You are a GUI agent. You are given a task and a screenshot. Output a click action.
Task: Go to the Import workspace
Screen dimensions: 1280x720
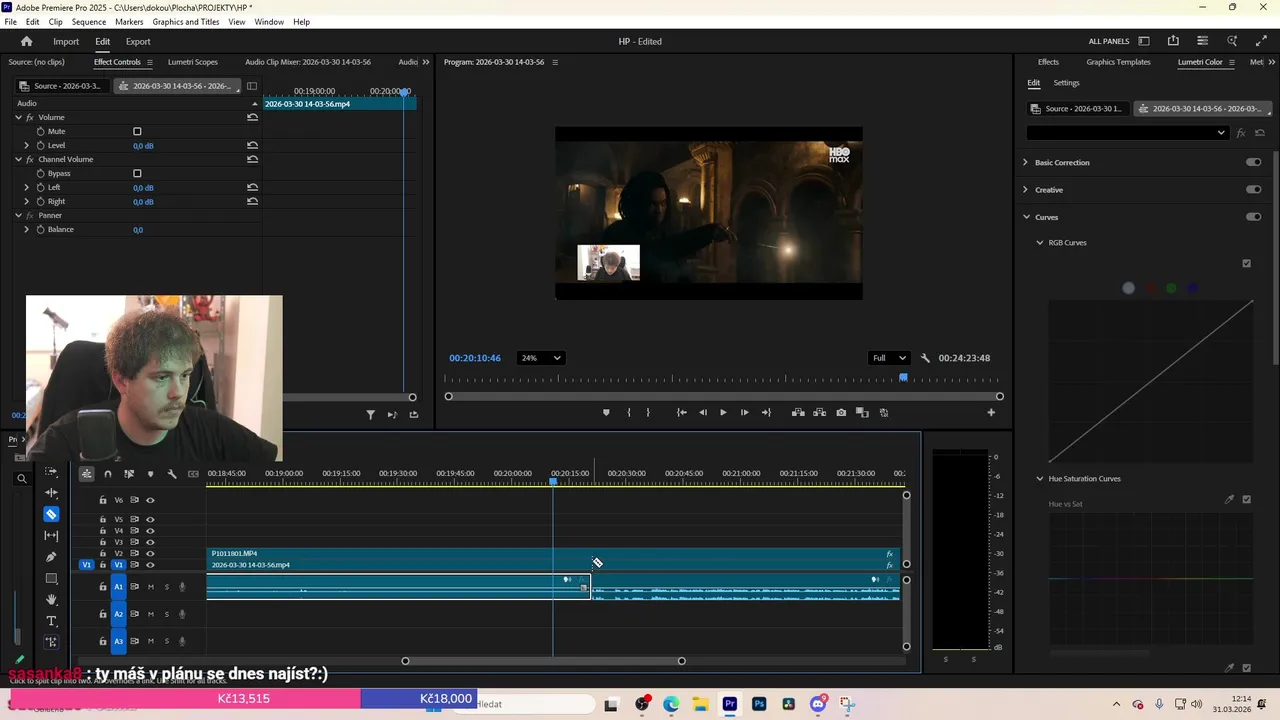click(x=66, y=41)
